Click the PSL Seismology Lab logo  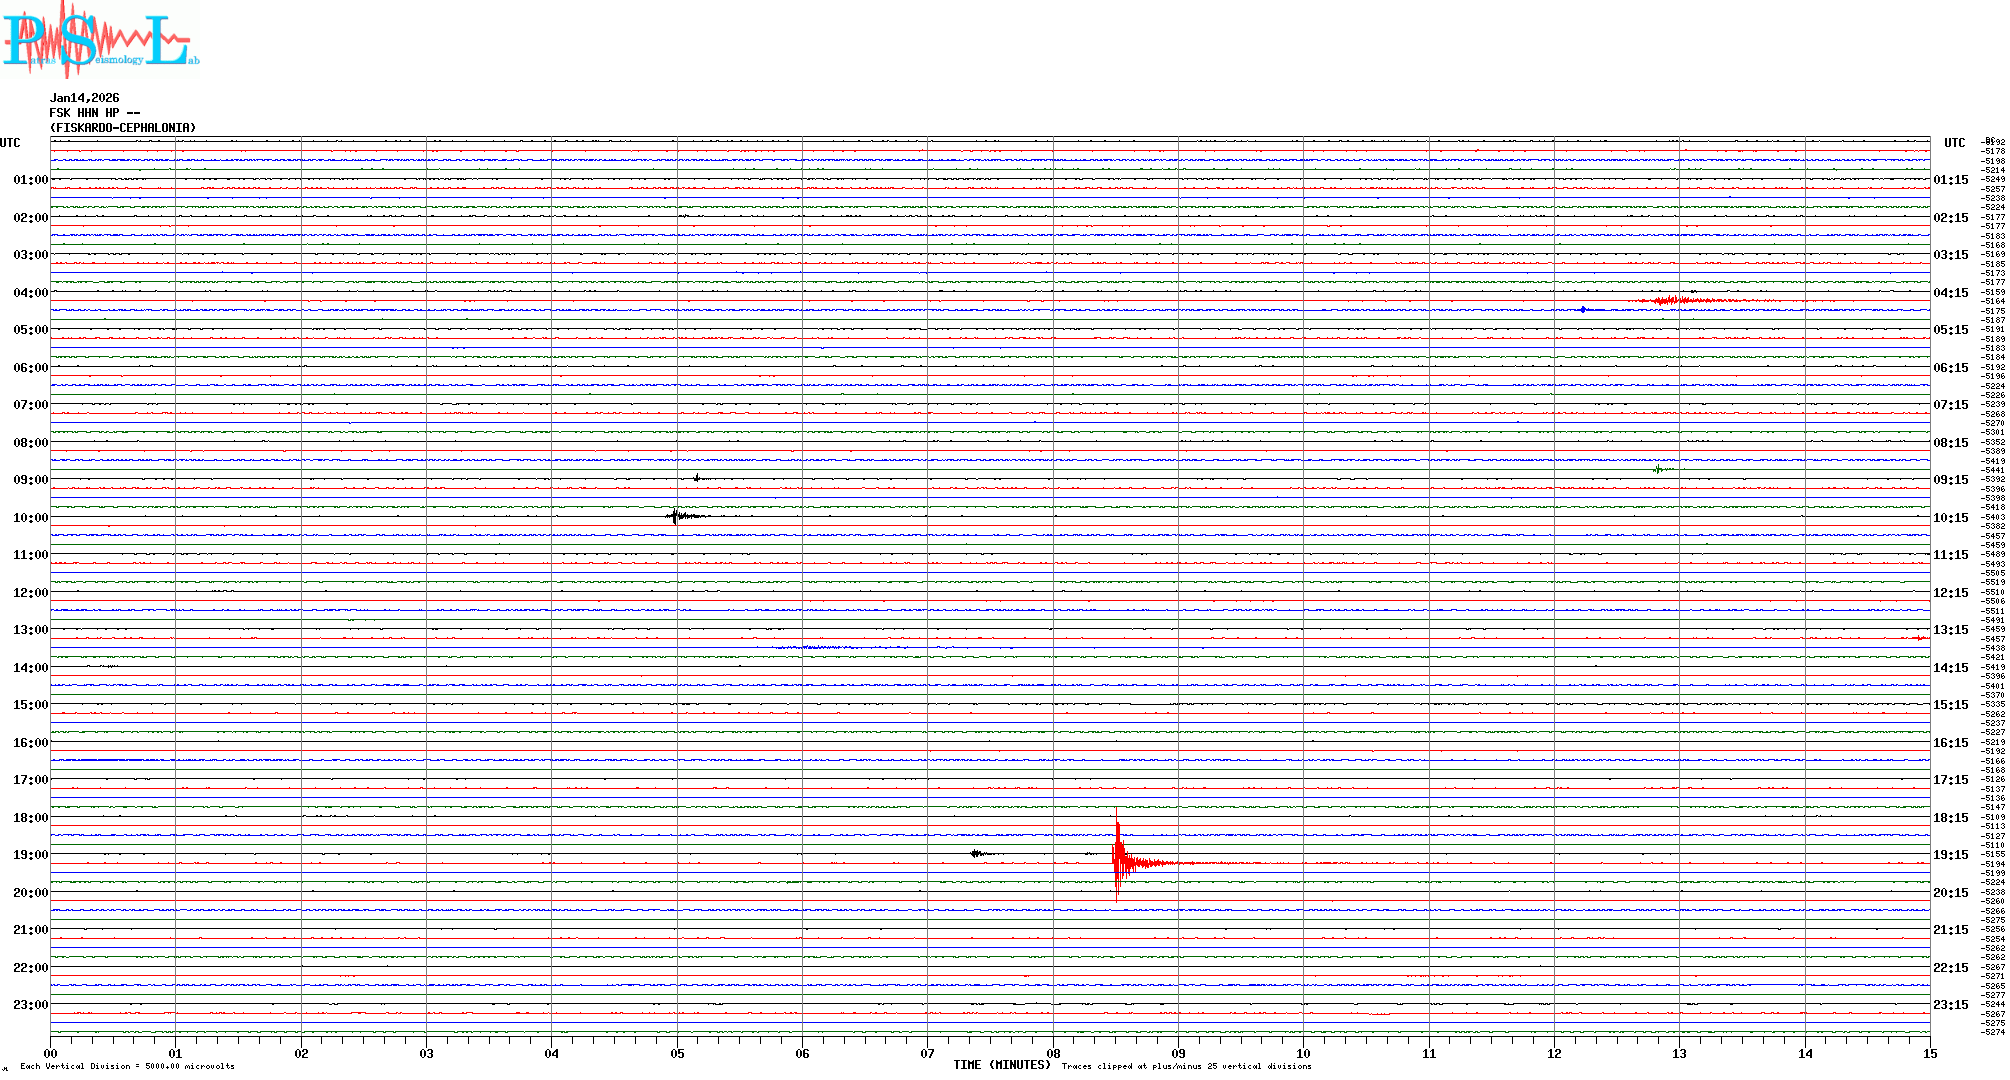pyautogui.click(x=100, y=40)
